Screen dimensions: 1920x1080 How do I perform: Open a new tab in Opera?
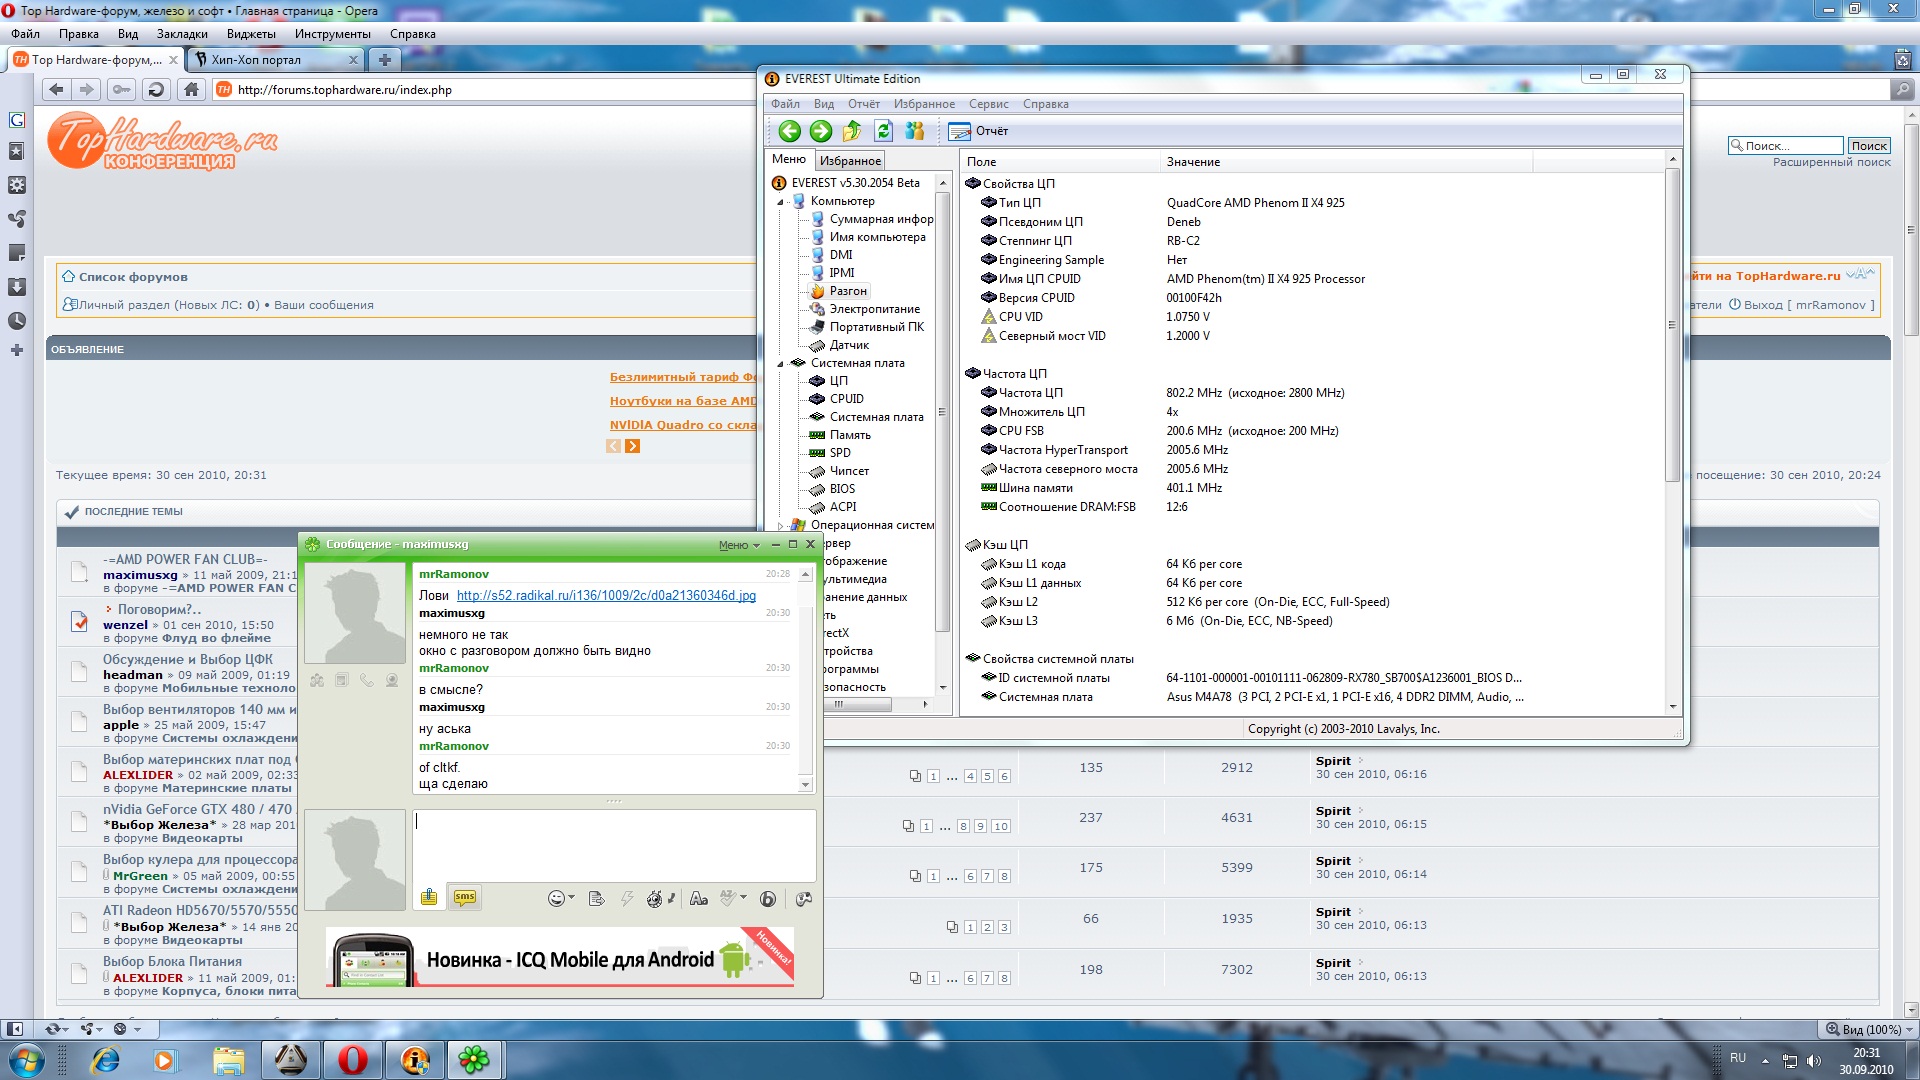pyautogui.click(x=384, y=60)
